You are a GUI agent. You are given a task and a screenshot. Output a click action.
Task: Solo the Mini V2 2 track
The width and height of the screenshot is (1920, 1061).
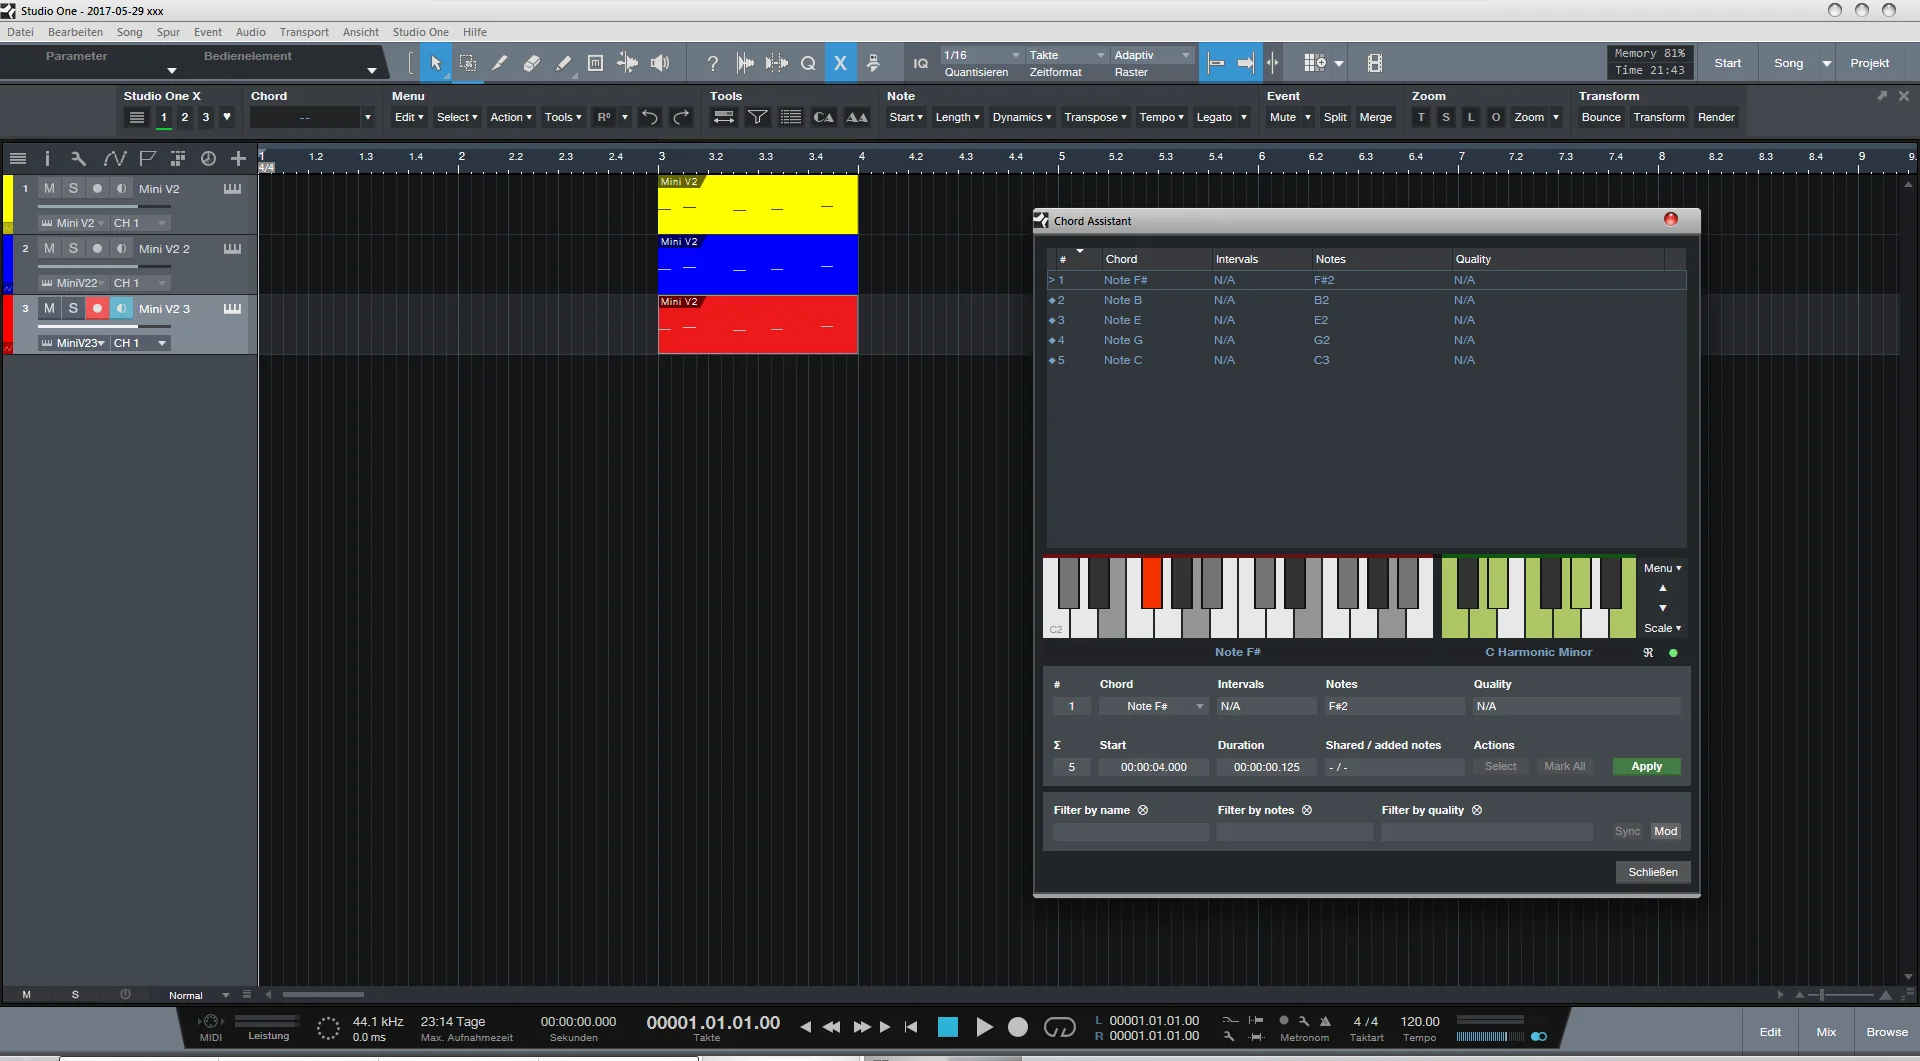(73, 248)
